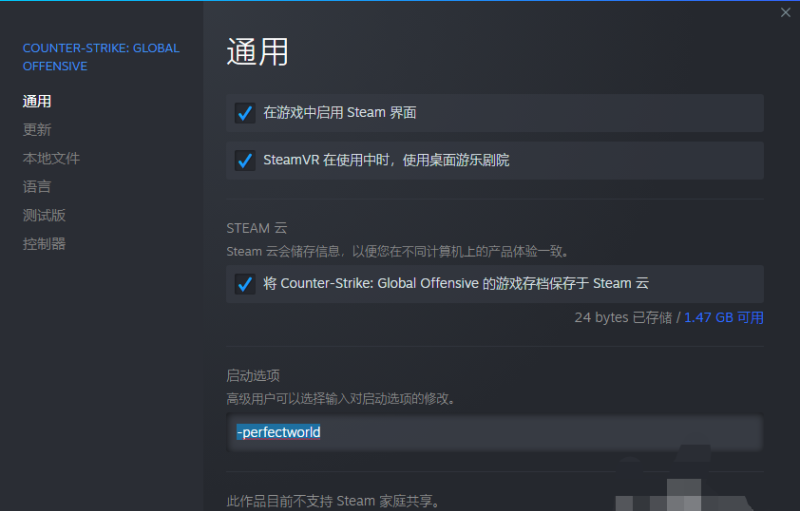Switch to the 更新 tab
The height and width of the screenshot is (511, 800).
(37, 130)
